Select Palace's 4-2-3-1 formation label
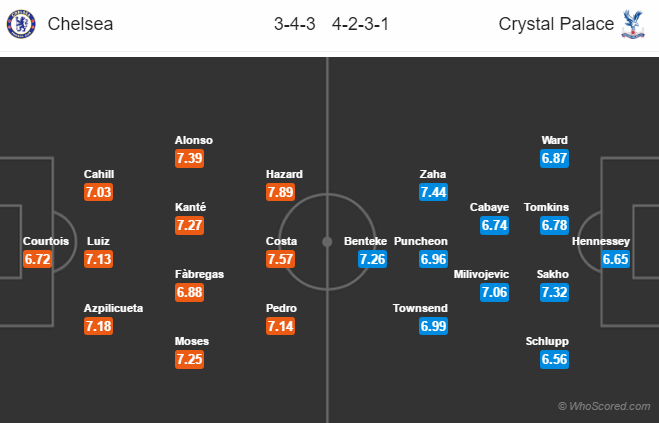The height and width of the screenshot is (423, 659). click(x=361, y=24)
